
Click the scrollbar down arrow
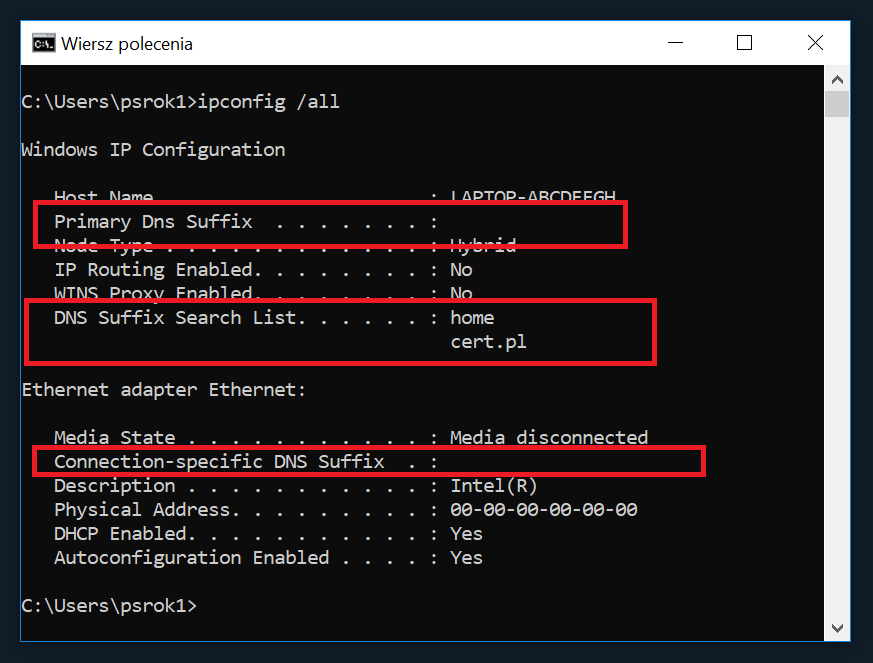pos(837,627)
